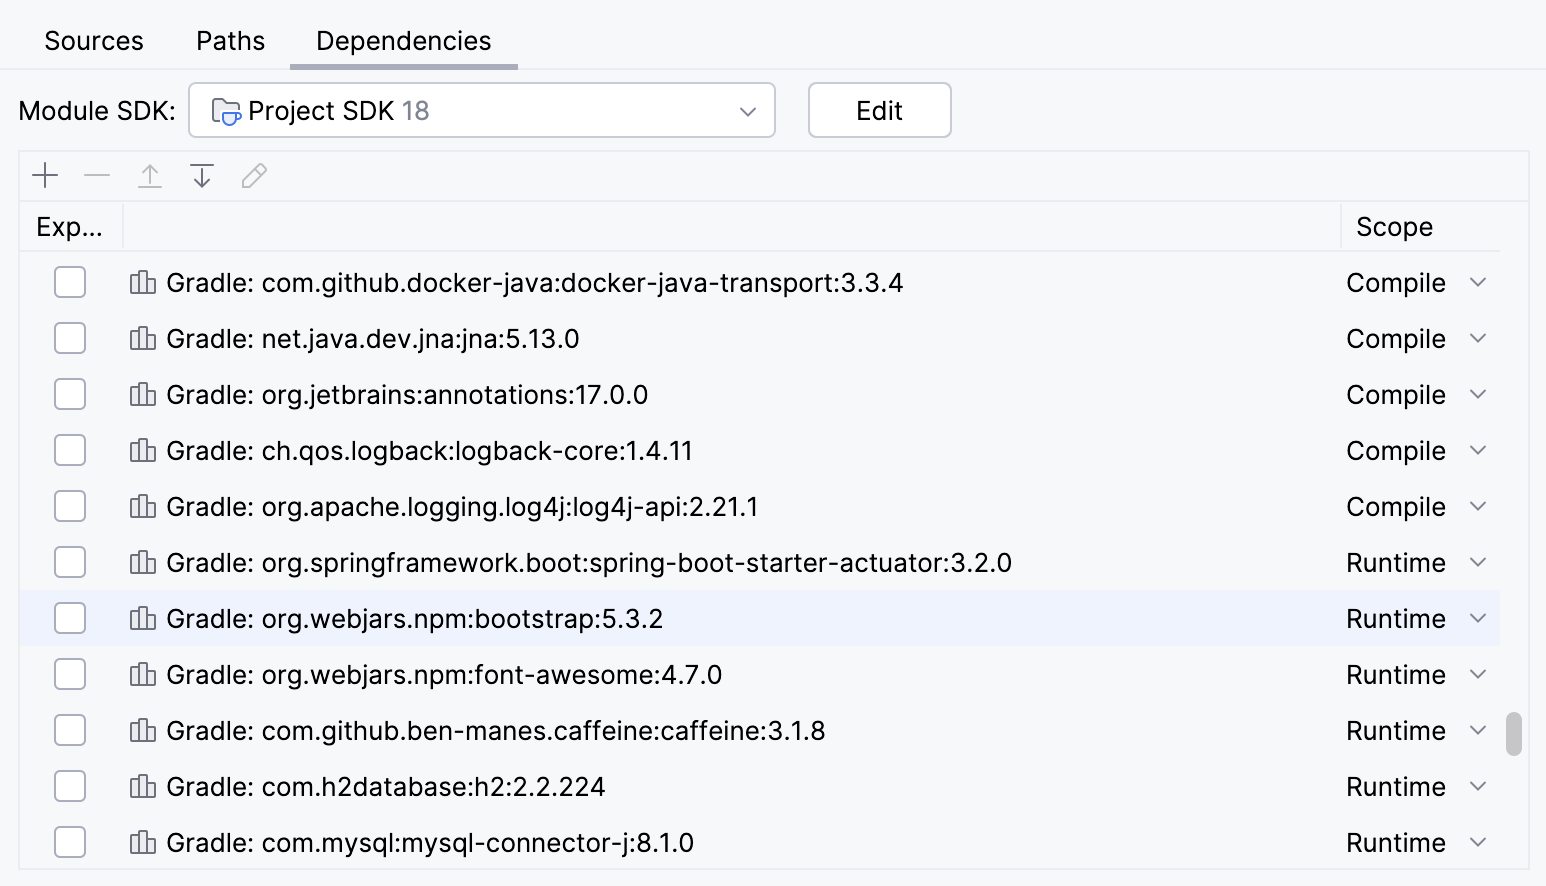Screen dimensions: 1546x886
Task: Click the Edit button beside Module SDK
Action: [878, 110]
